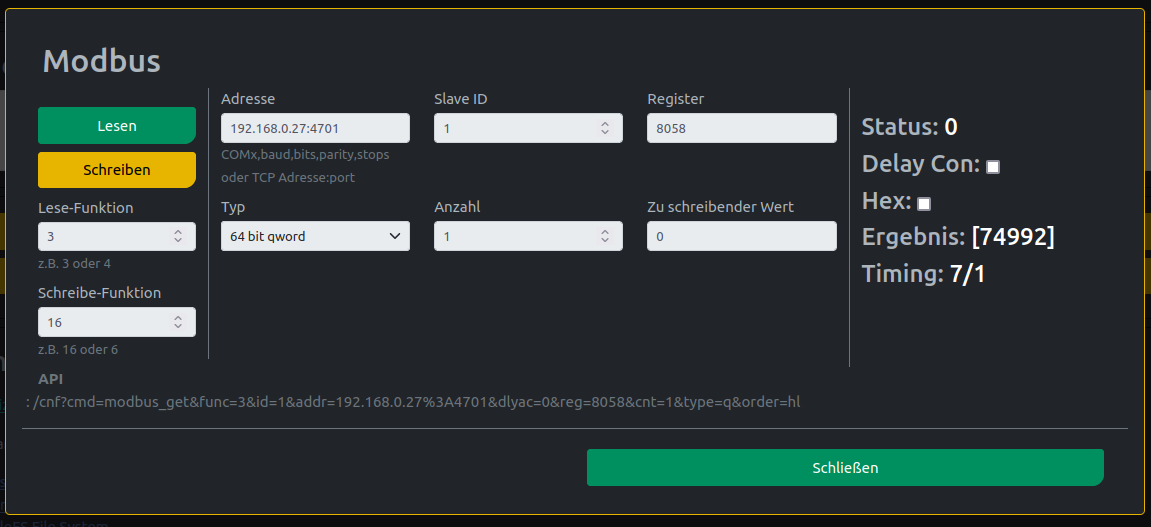Close the dialog with Schließen

click(845, 468)
